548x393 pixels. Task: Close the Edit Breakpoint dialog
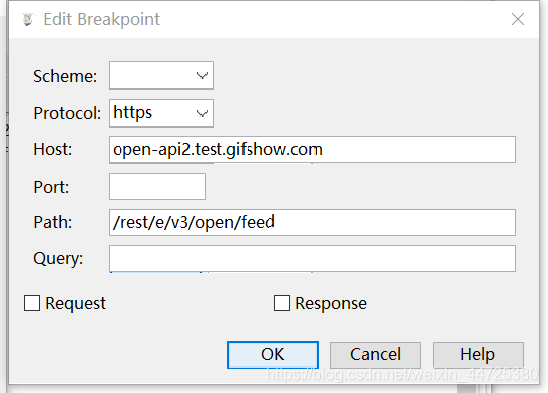[x=518, y=19]
